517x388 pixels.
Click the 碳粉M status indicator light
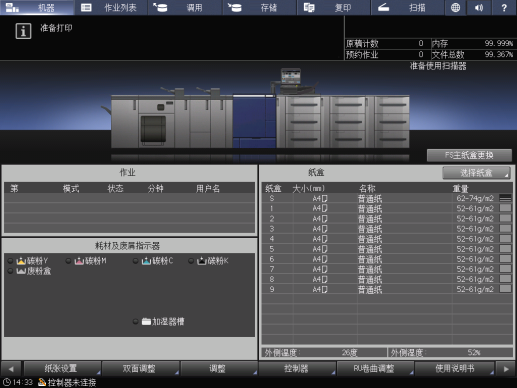(x=68, y=261)
